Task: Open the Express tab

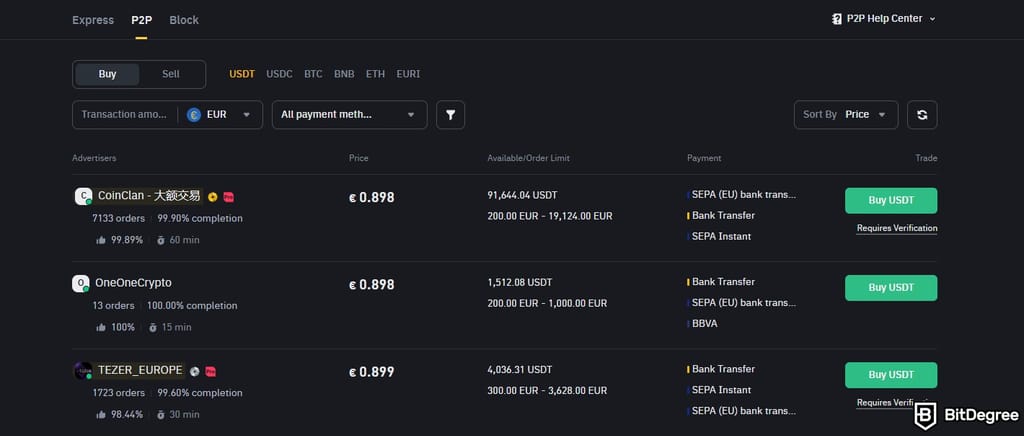Action: tap(93, 20)
